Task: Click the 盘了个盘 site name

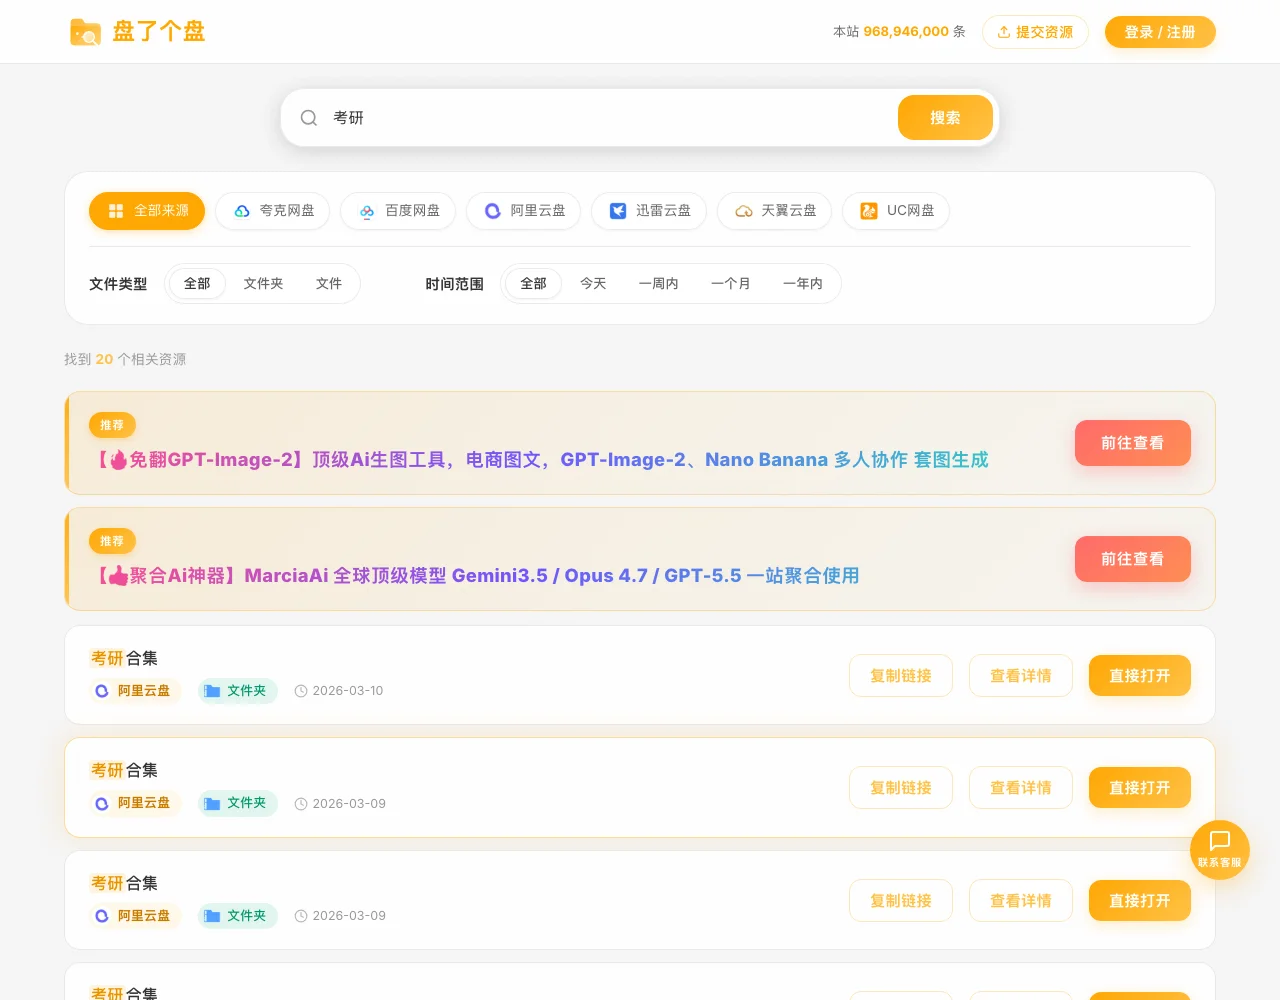Action: pos(159,32)
